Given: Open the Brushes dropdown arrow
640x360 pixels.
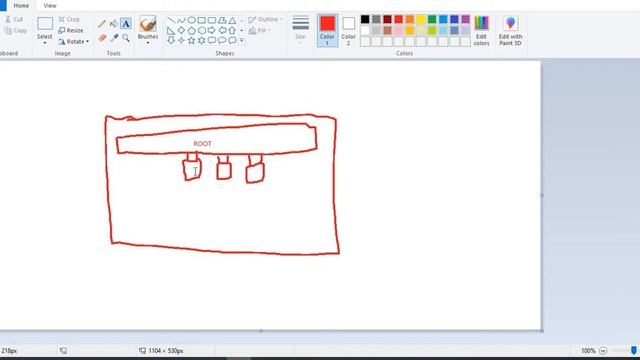Looking at the screenshot, I should point(148,43).
